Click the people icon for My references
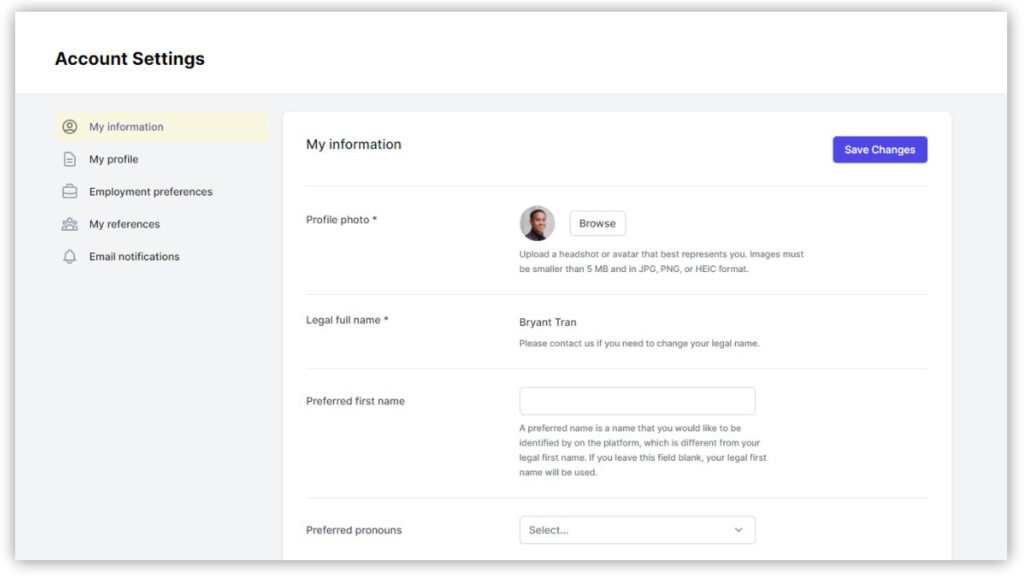The image size is (1024, 577). click(70, 224)
